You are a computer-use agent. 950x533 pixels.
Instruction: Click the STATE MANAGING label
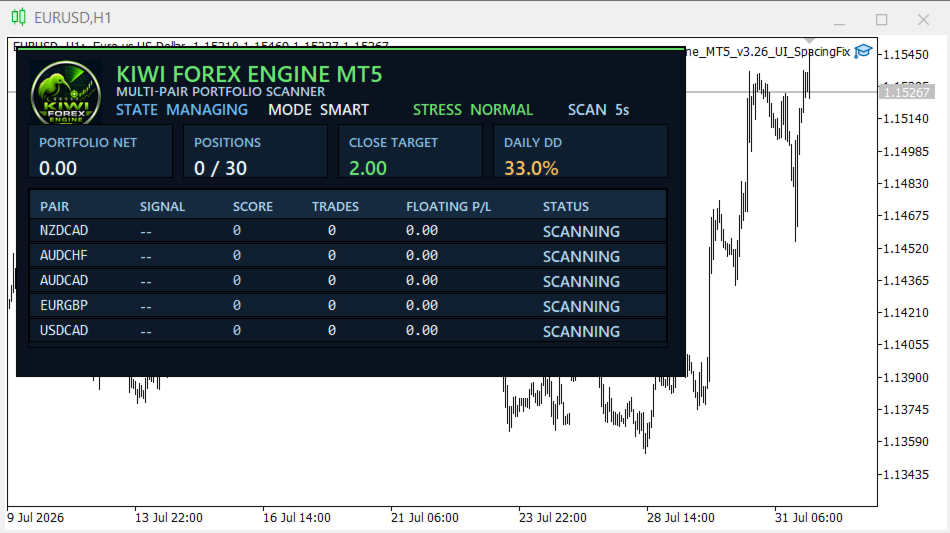(182, 110)
